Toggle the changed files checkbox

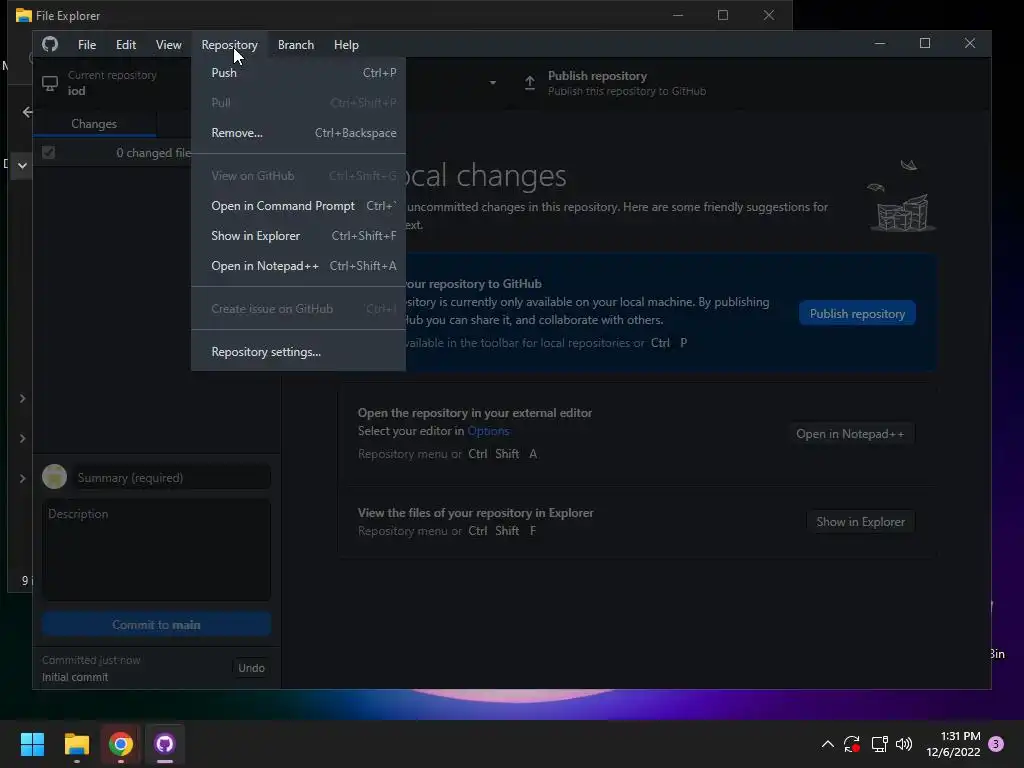[x=48, y=153]
